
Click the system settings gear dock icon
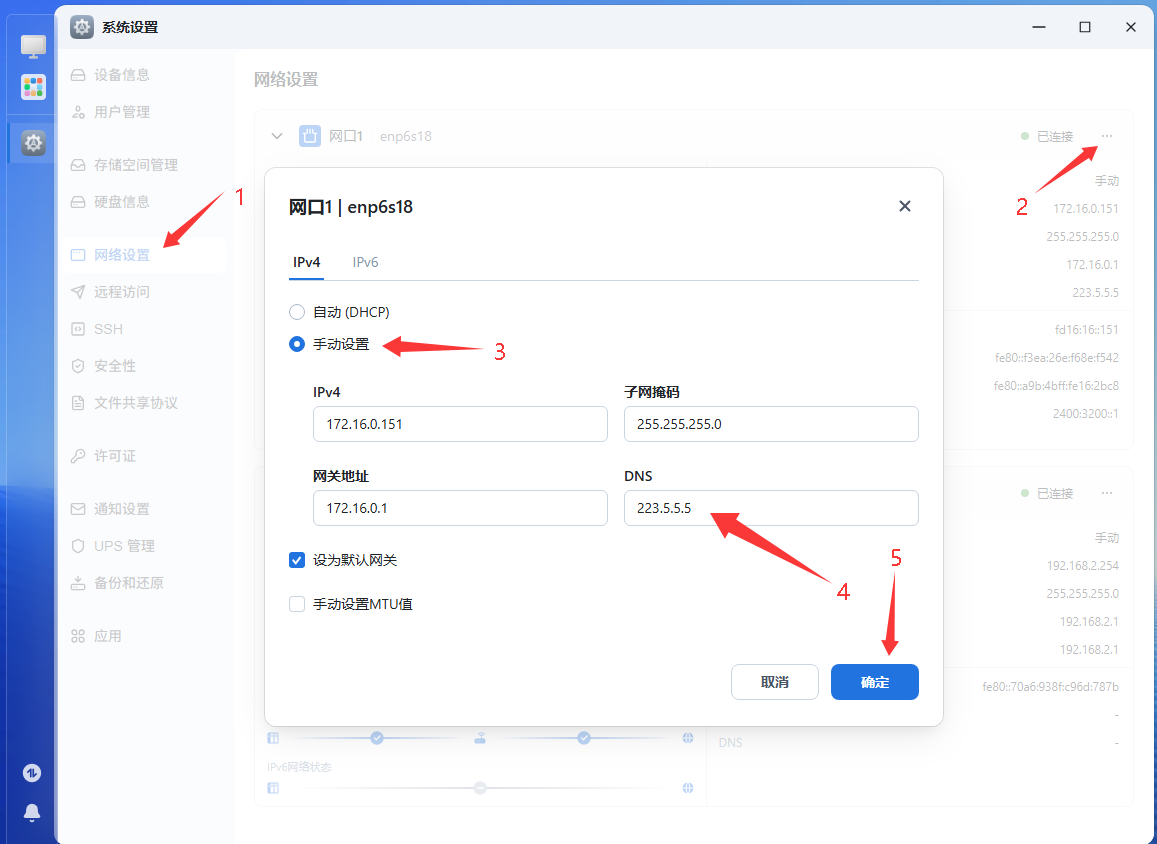33,143
